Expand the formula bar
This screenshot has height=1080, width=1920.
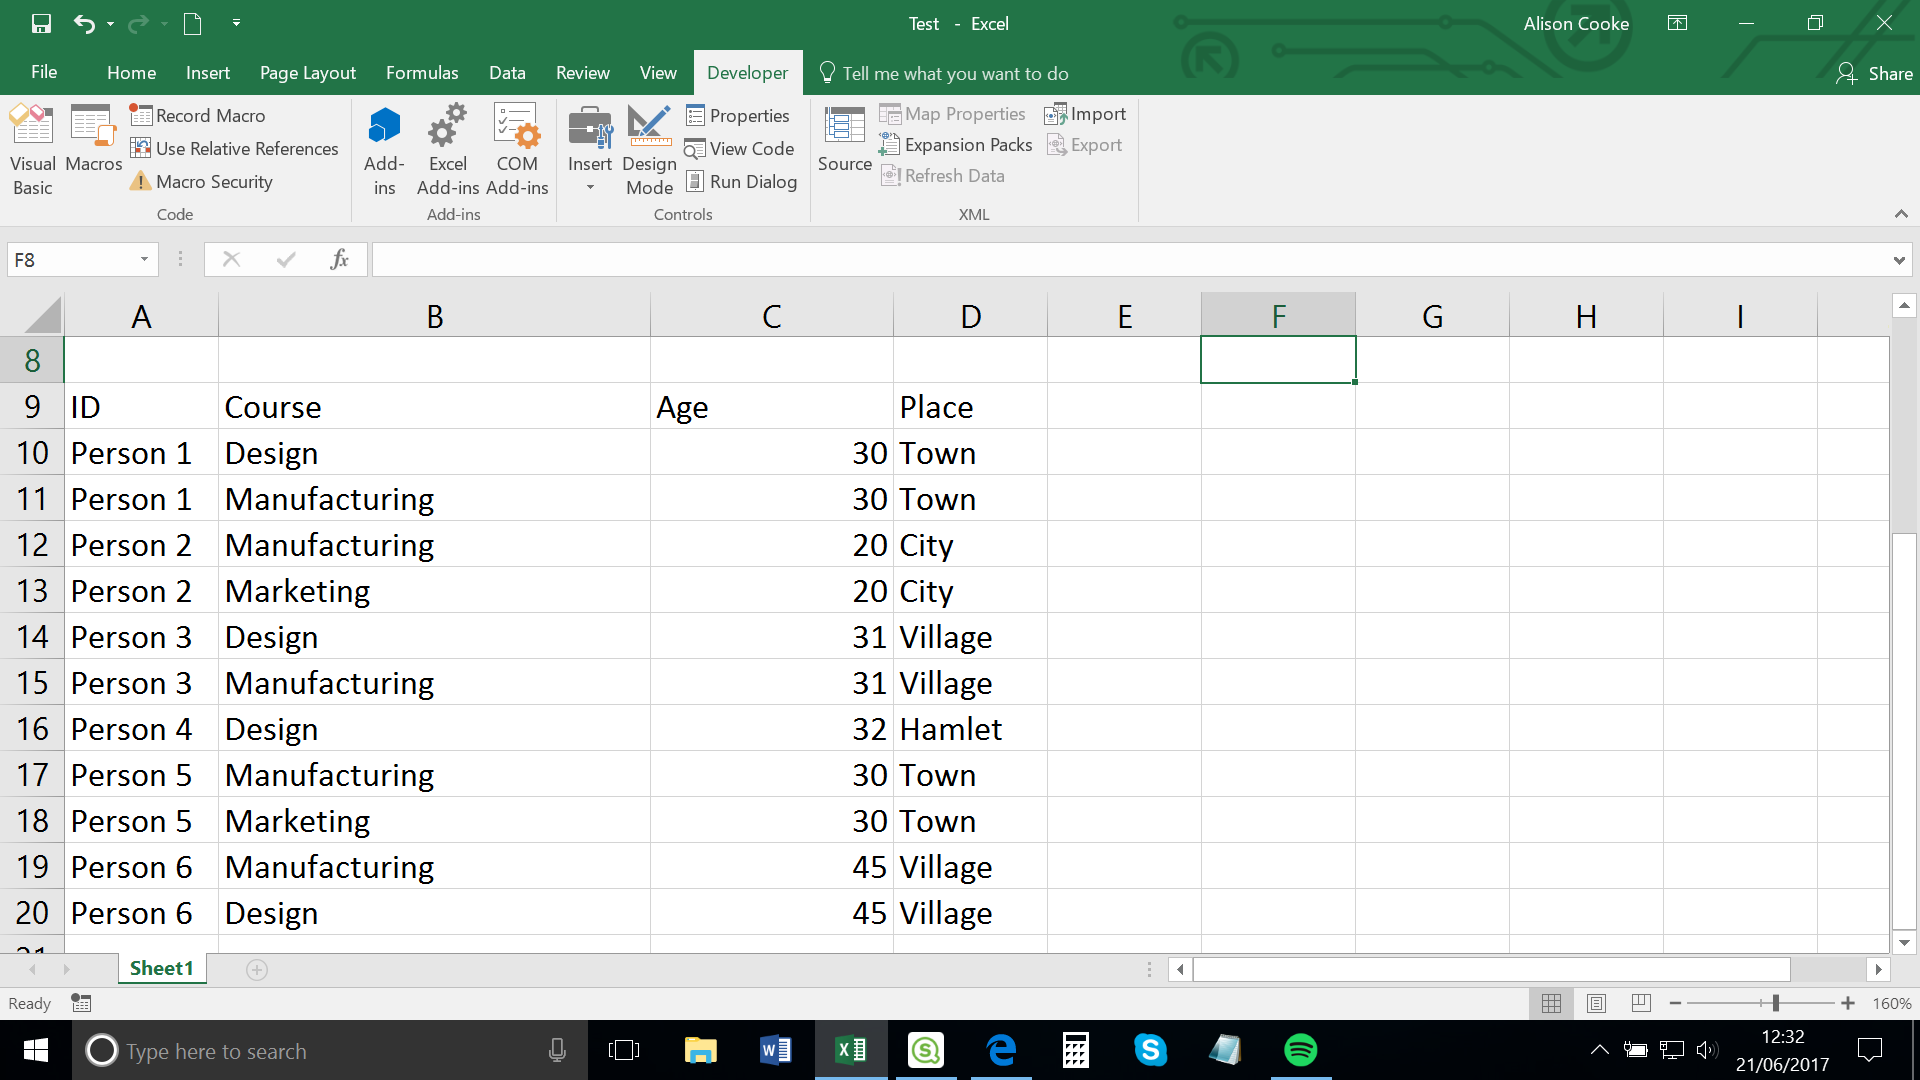point(1898,259)
